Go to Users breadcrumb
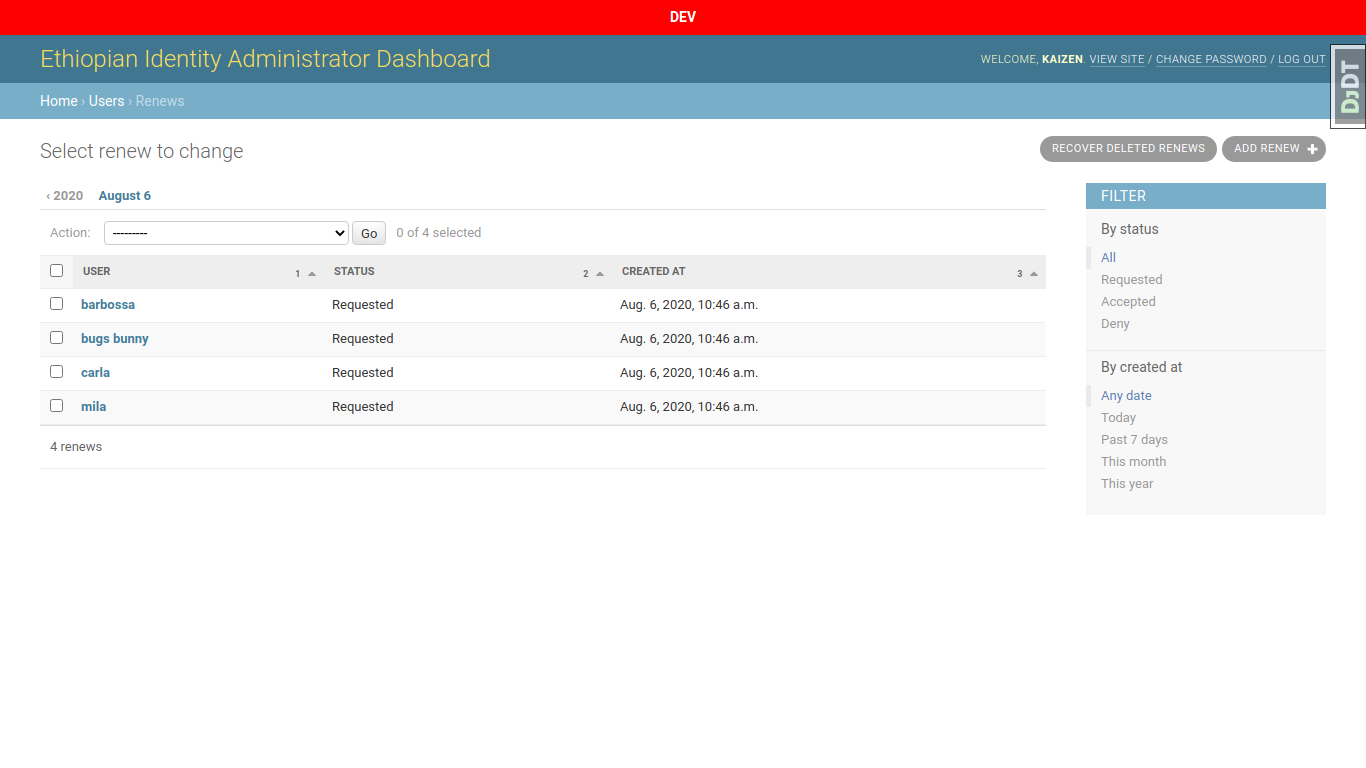Viewport: 1366px width, 768px height. pyautogui.click(x=106, y=101)
